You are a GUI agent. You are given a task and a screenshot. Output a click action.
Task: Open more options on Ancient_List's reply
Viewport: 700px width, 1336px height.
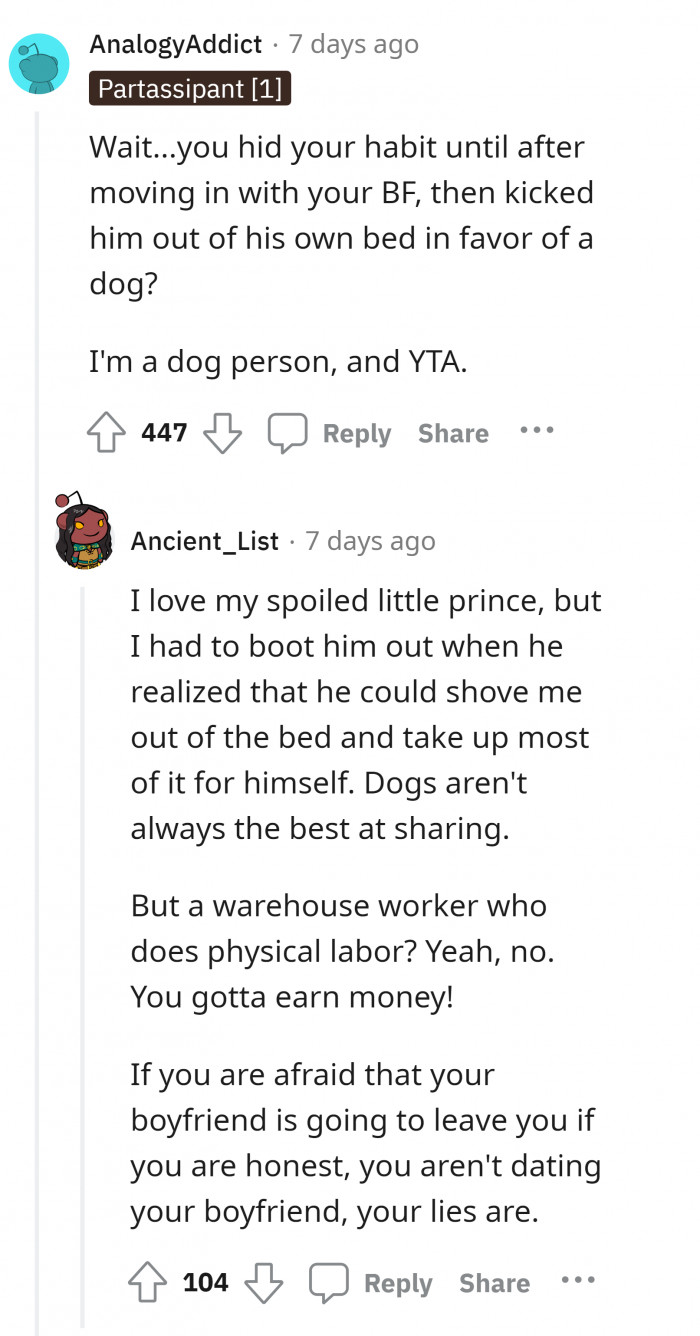tap(577, 1281)
